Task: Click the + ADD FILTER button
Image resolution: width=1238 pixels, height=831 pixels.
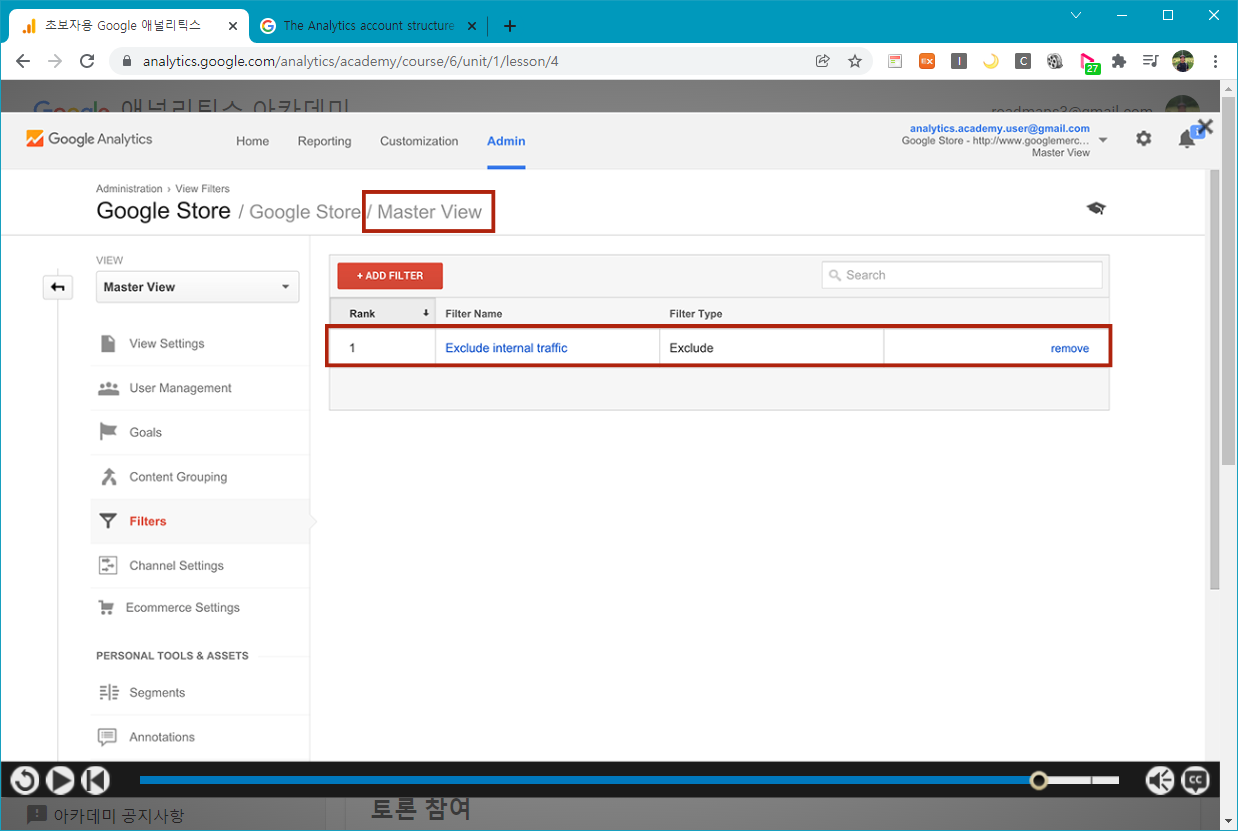Action: tap(390, 276)
